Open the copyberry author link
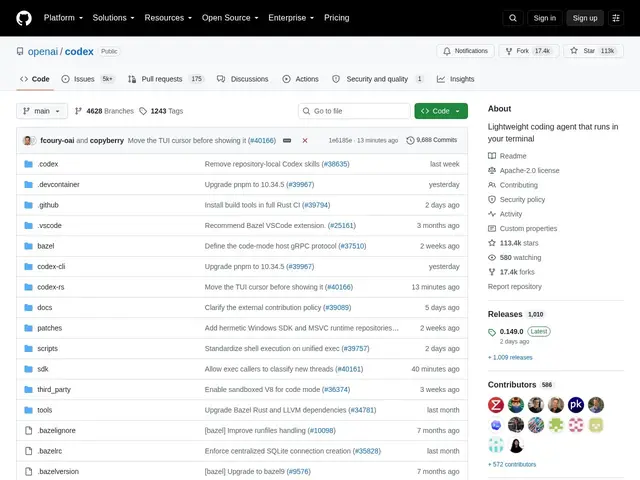The width and height of the screenshot is (640, 480). [x=107, y=140]
